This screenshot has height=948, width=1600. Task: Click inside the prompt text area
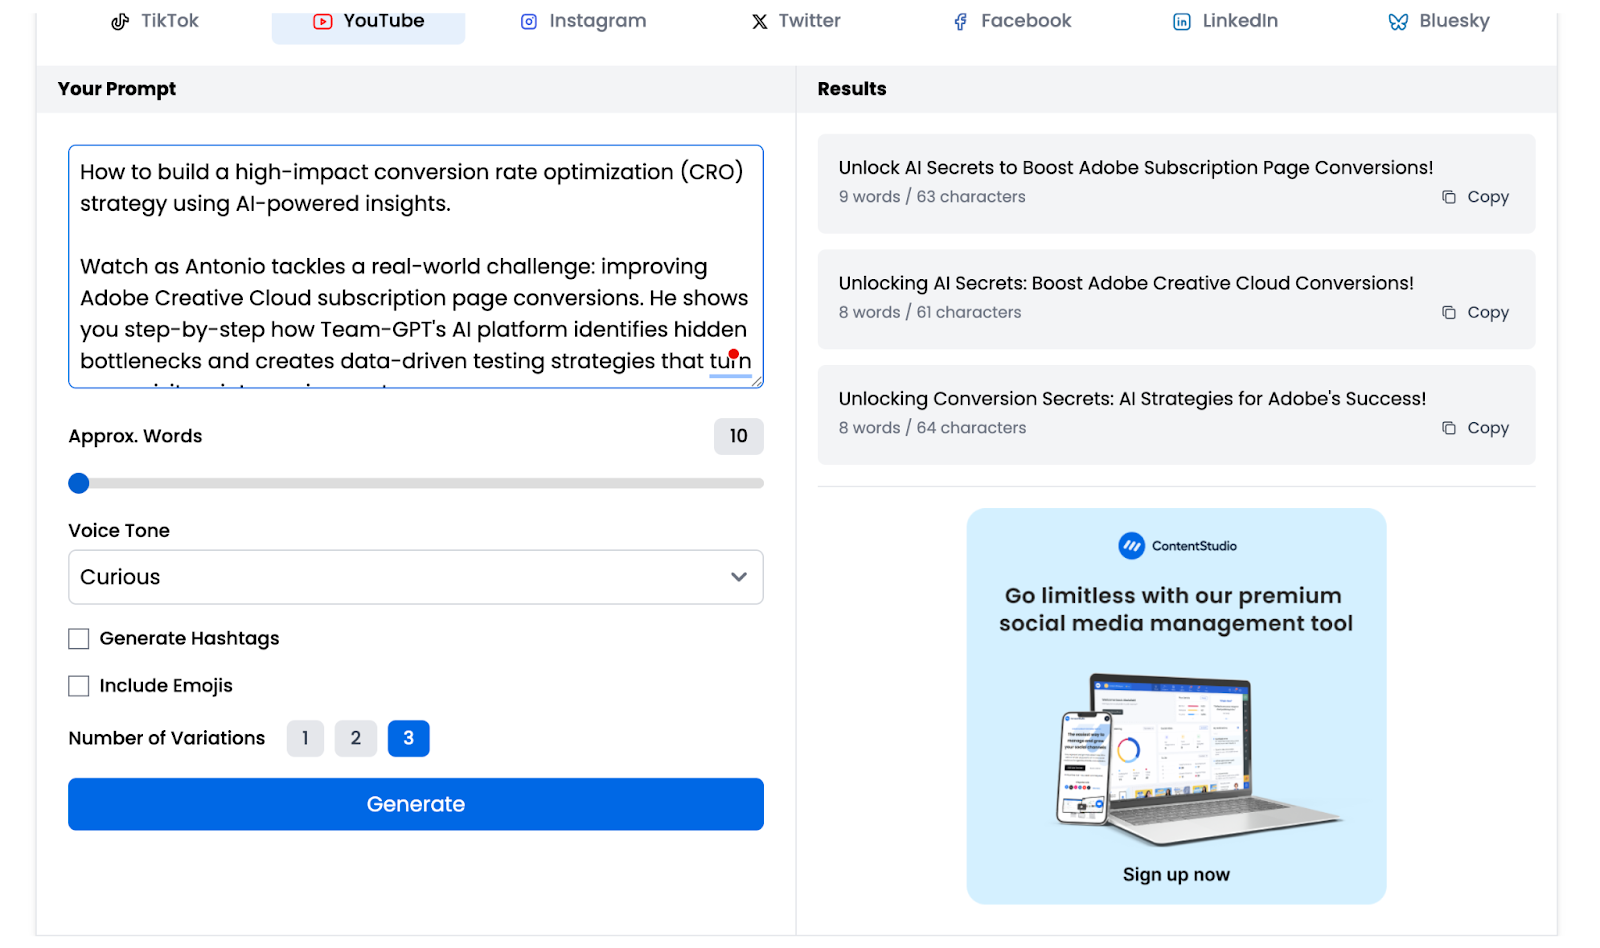[x=415, y=266]
